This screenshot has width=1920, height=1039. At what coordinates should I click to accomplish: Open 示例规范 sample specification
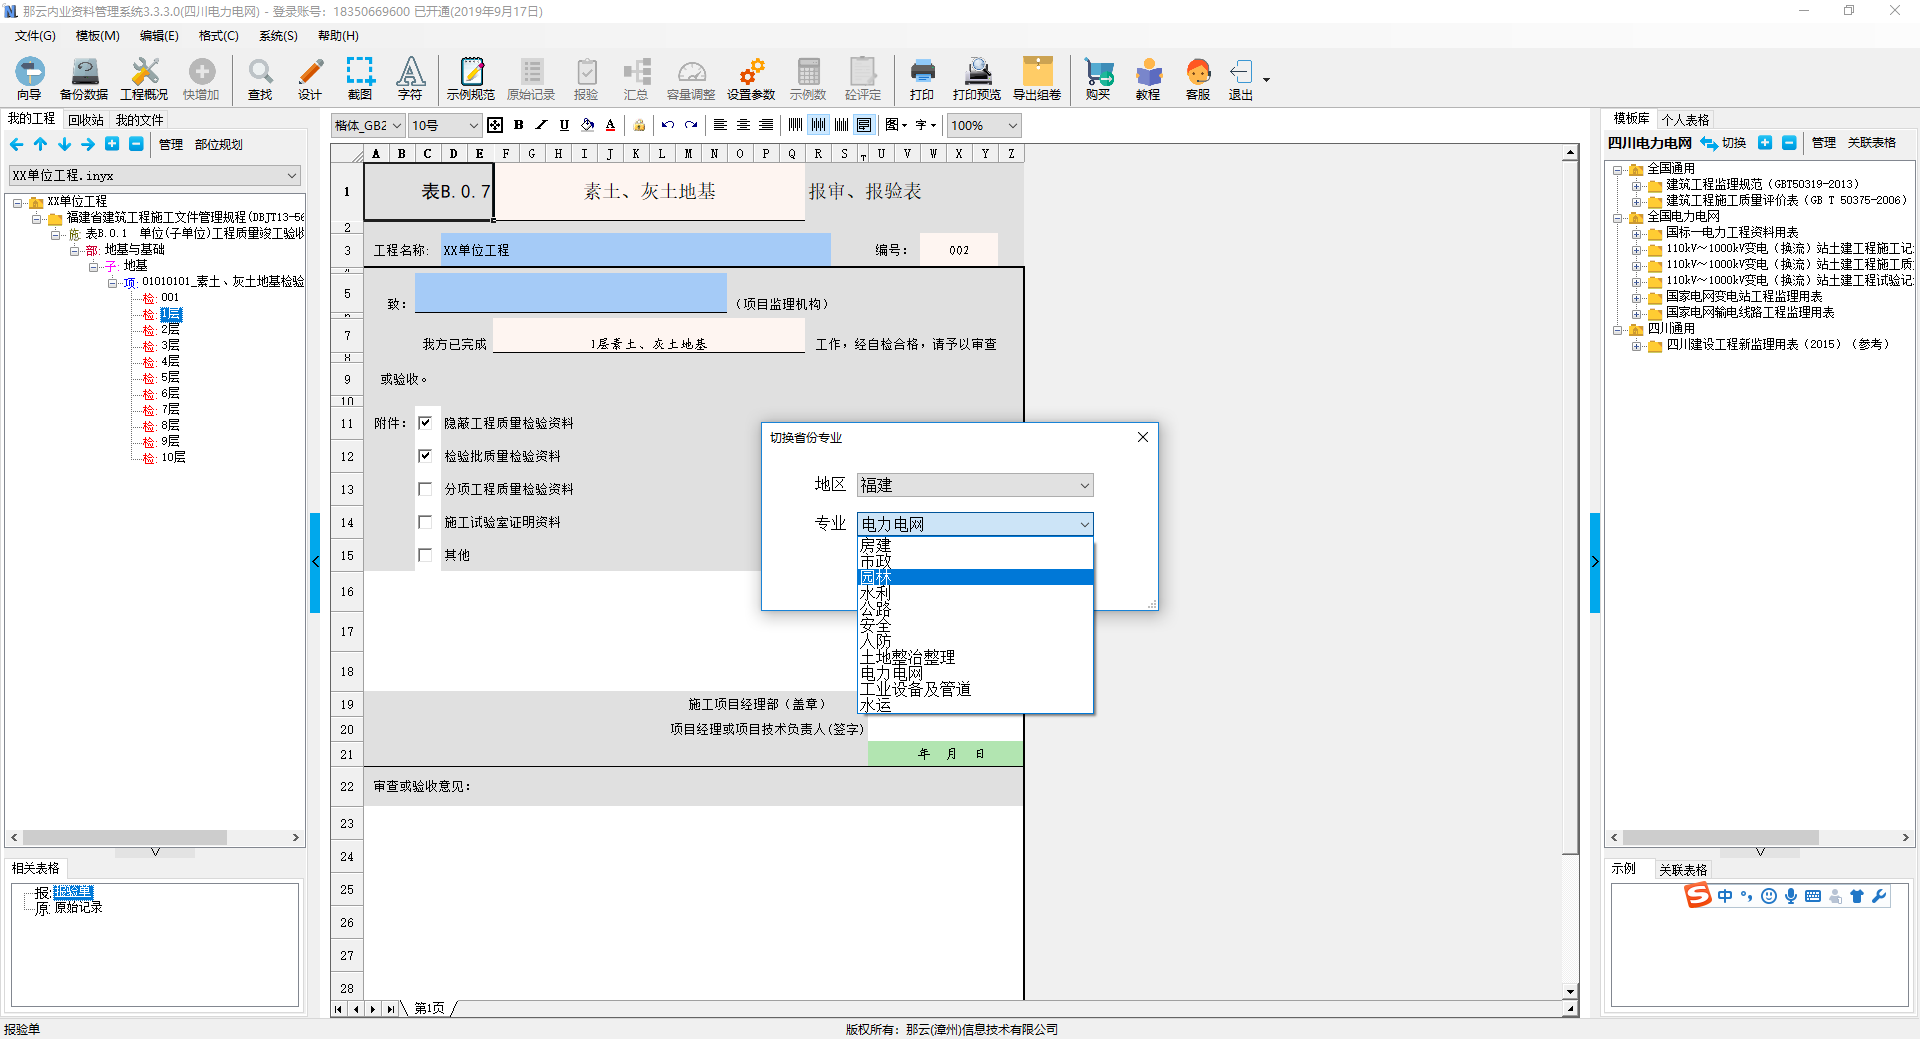[x=471, y=79]
